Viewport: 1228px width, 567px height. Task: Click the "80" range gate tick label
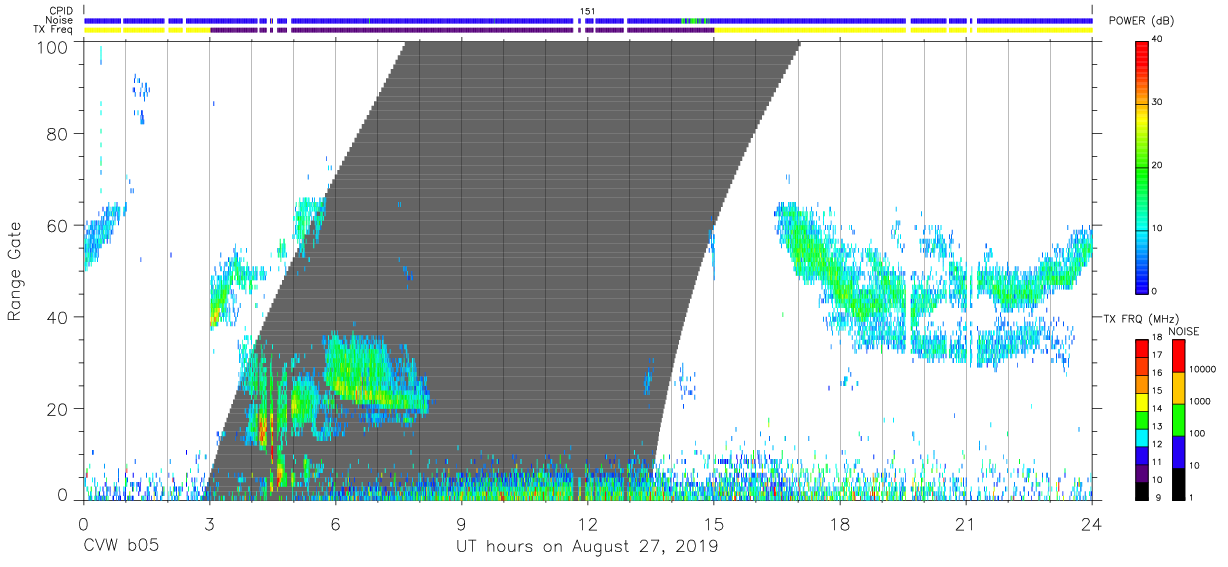[59, 134]
